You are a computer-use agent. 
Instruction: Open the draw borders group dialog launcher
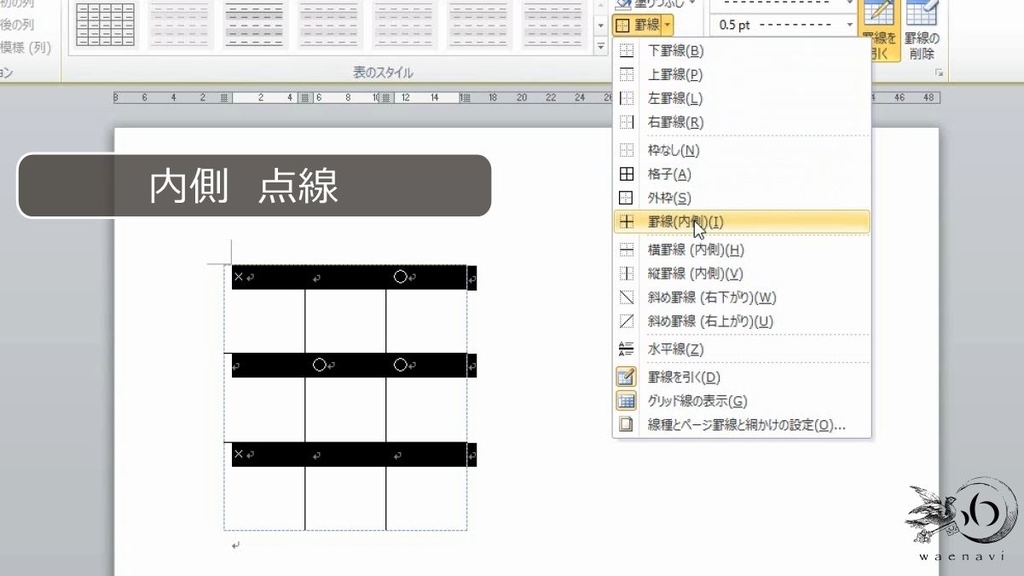coord(939,72)
